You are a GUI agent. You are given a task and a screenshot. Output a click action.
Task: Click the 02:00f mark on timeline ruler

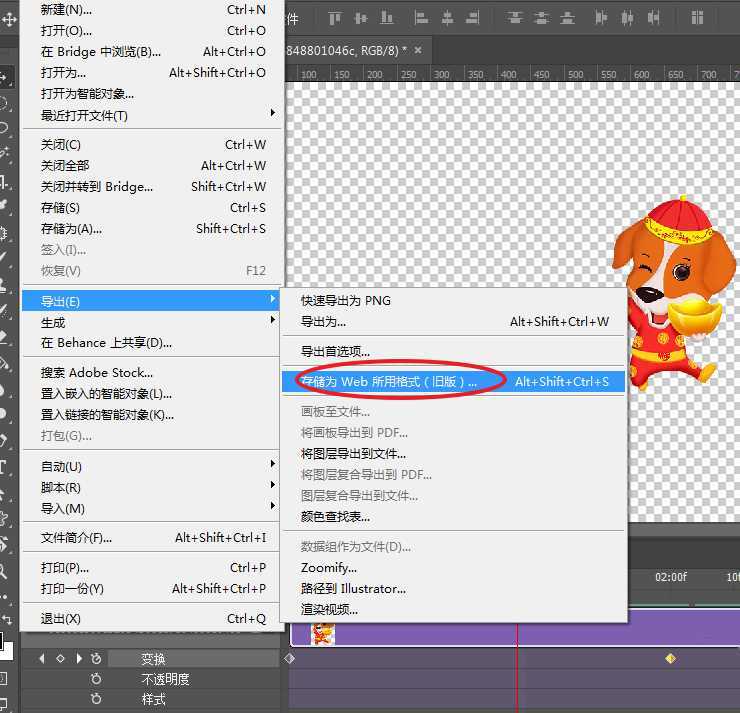coord(671,577)
